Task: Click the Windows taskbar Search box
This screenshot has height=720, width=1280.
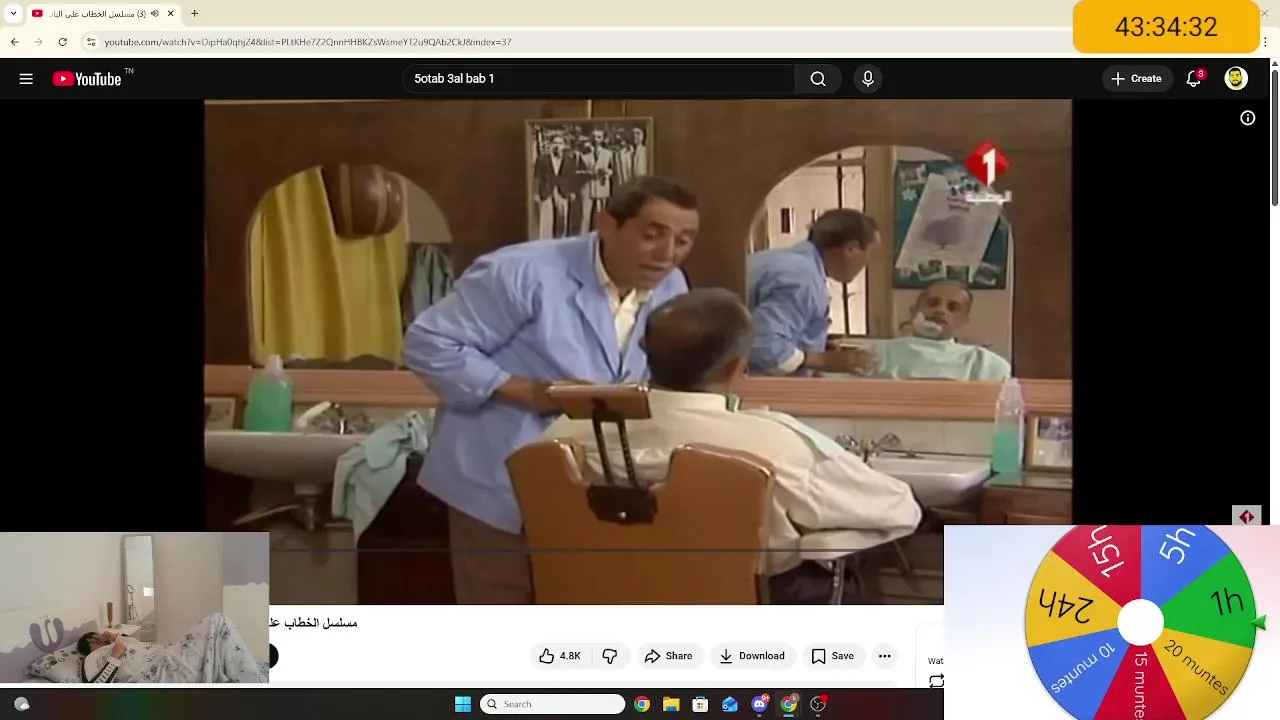Action: [x=553, y=704]
